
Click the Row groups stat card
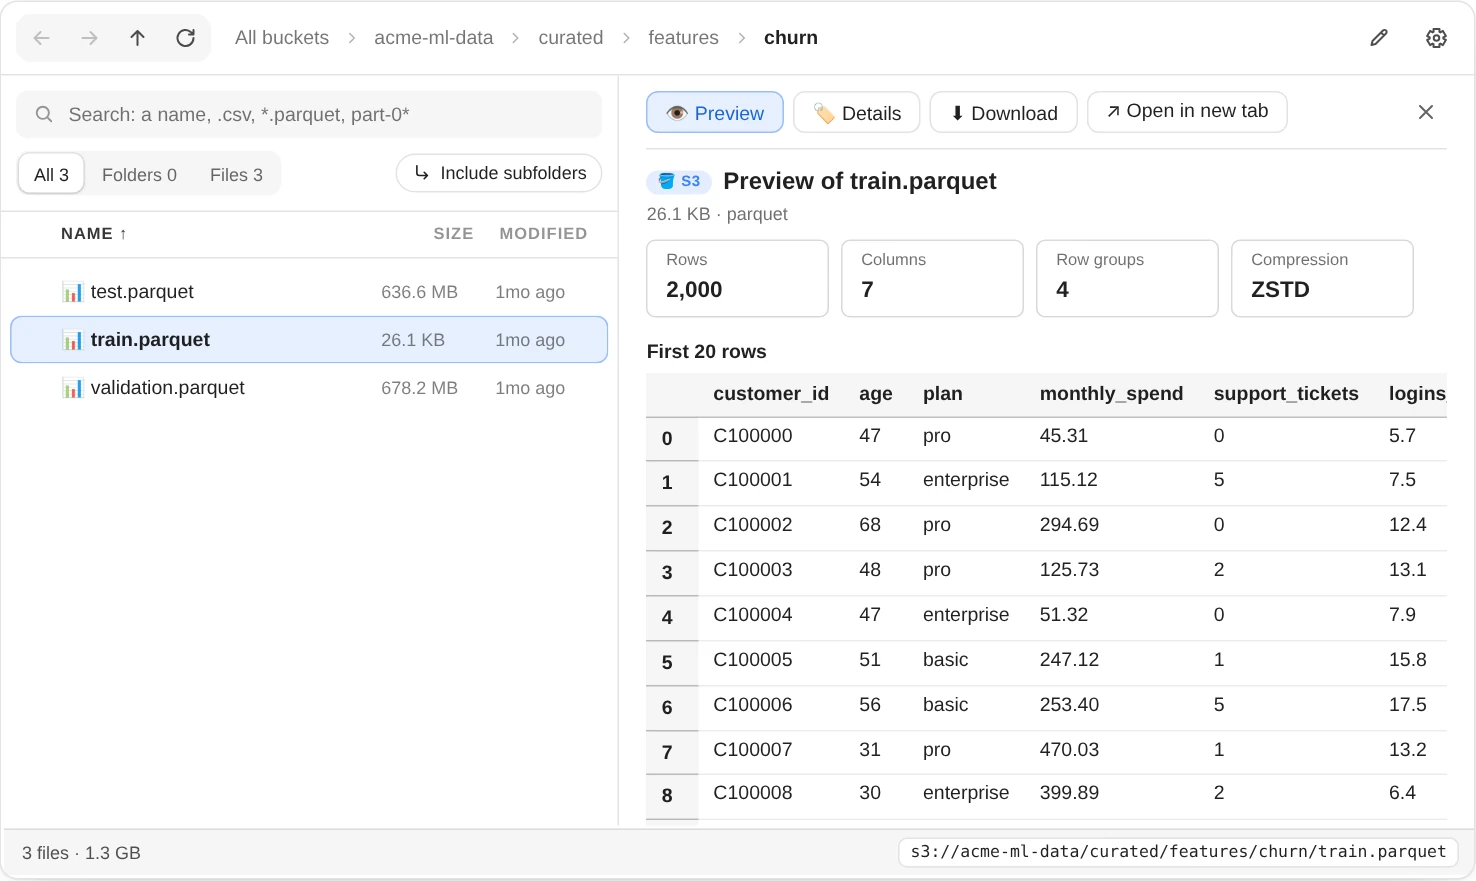(1127, 278)
